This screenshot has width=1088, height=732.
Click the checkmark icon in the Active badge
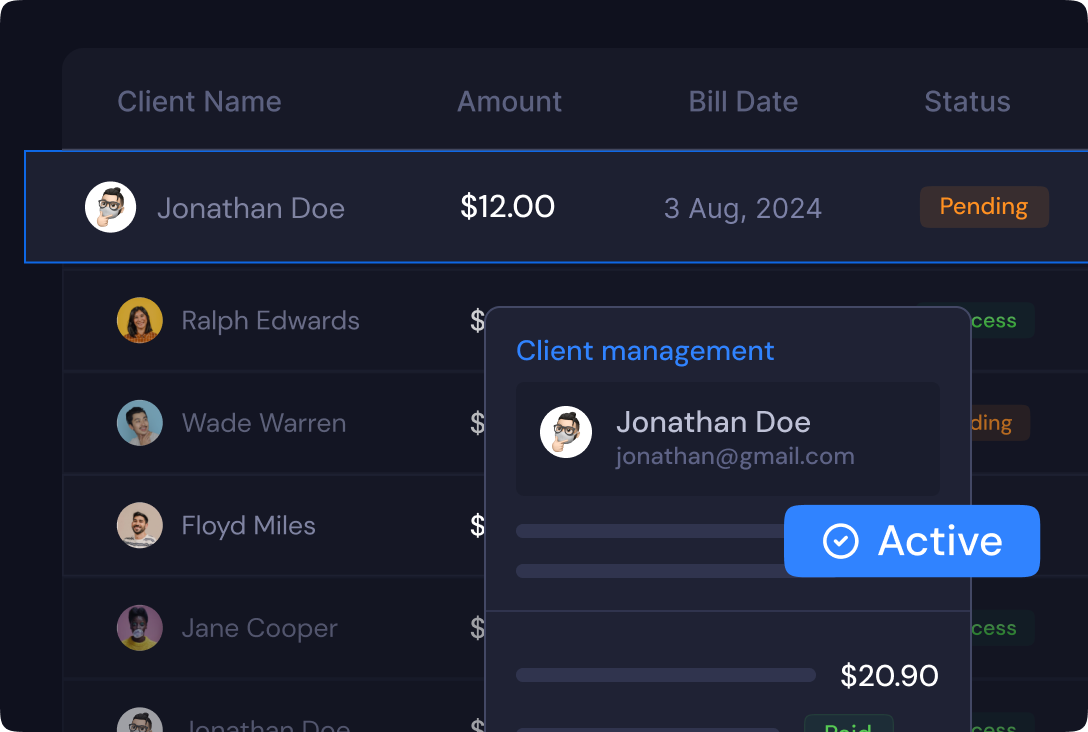[840, 541]
